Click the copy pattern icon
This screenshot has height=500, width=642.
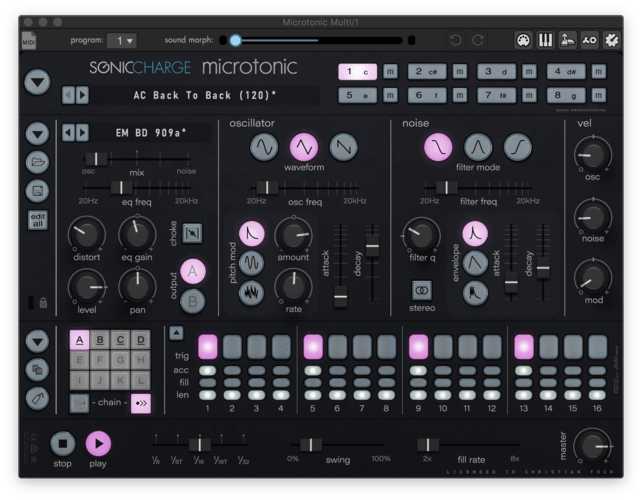point(38,370)
